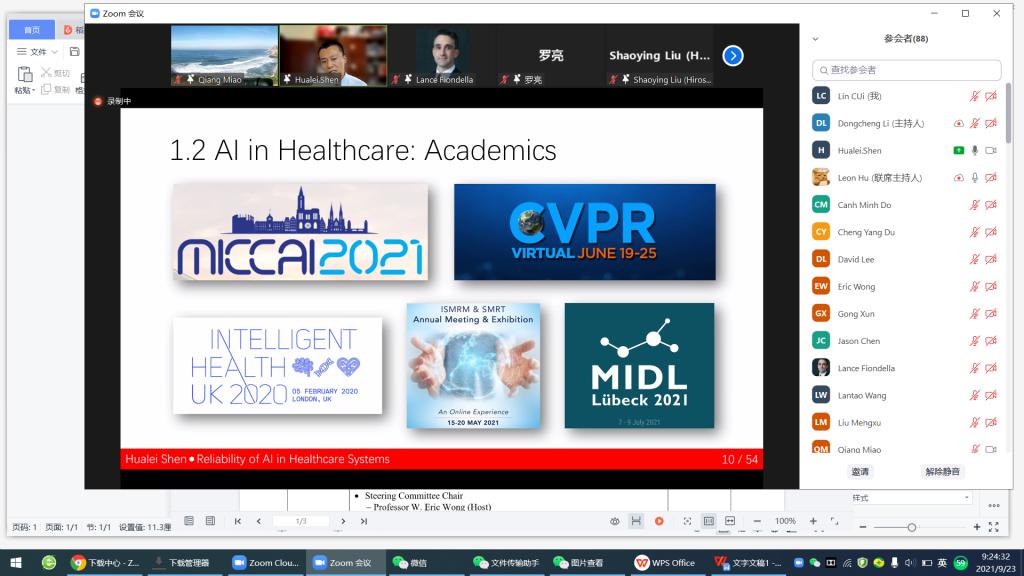Viewport: 1024px width, 576px height.
Task: Toggle Lin CUi's microphone mute icon
Action: (x=974, y=97)
